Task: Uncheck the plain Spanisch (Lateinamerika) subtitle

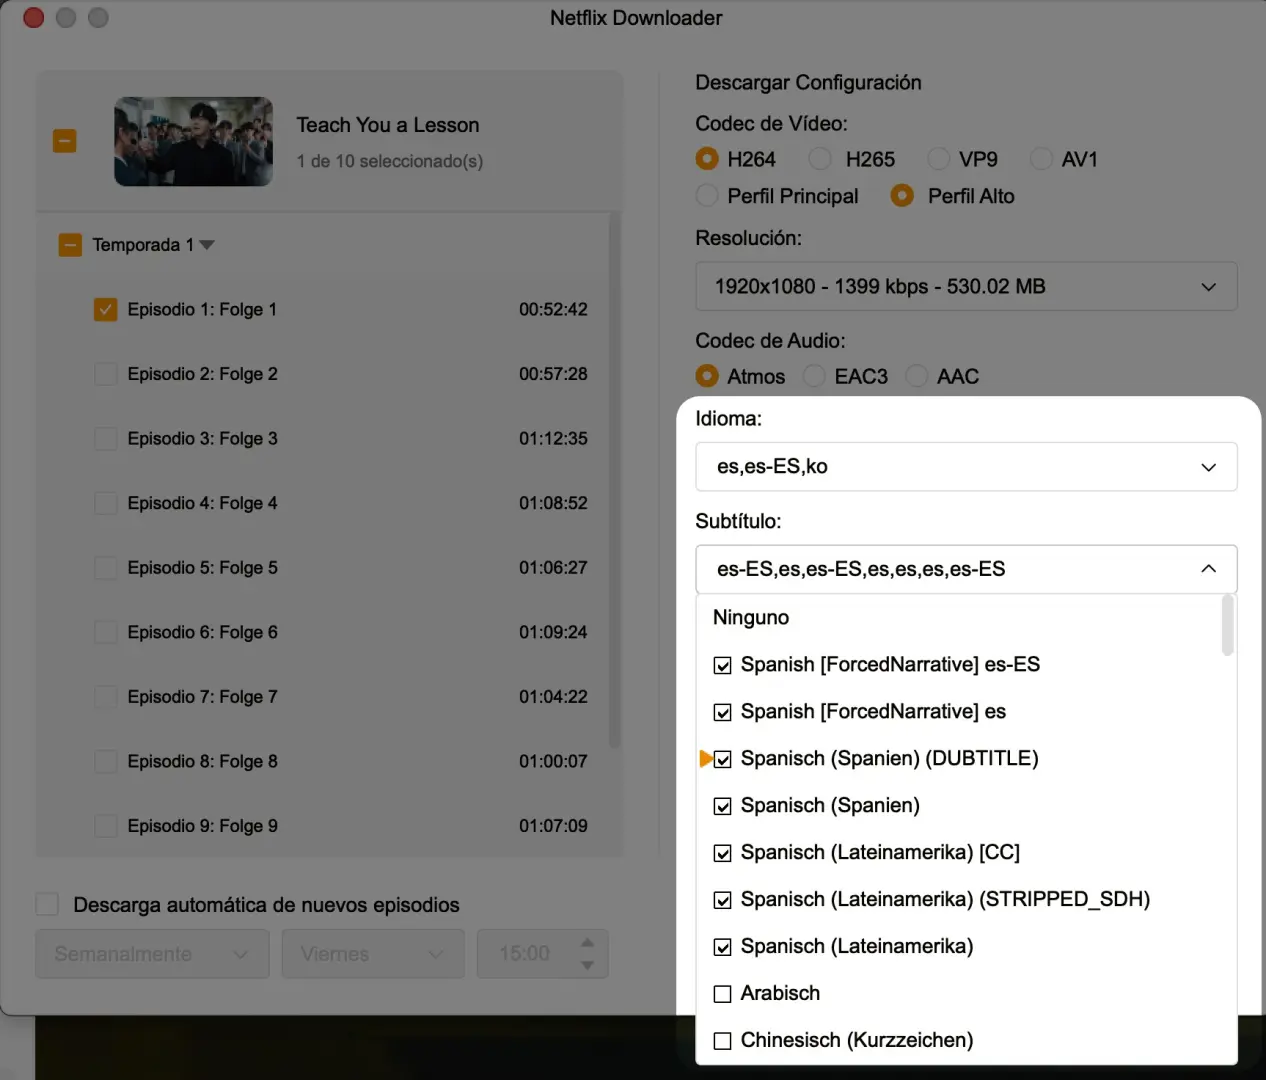Action: (x=723, y=947)
